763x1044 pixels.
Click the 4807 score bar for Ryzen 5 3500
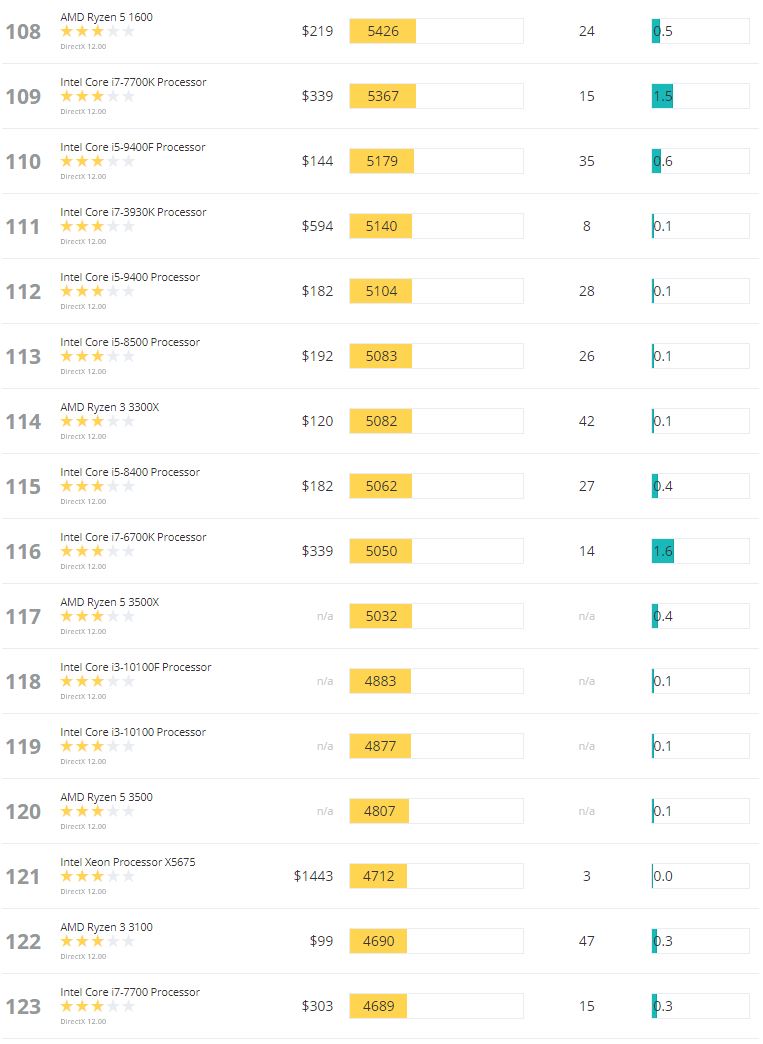click(436, 811)
